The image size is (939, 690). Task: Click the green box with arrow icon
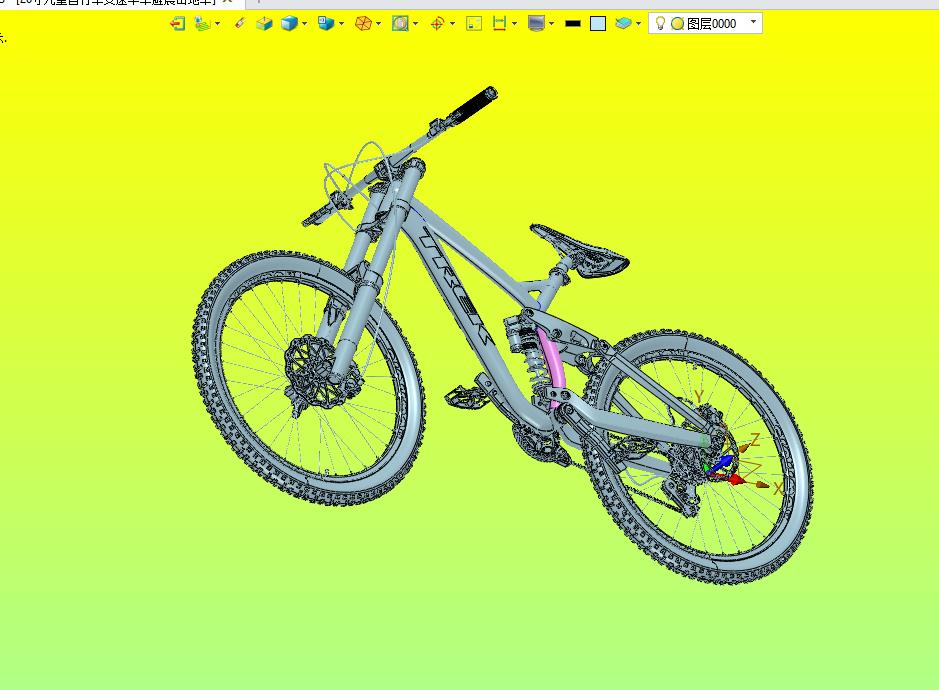point(264,23)
